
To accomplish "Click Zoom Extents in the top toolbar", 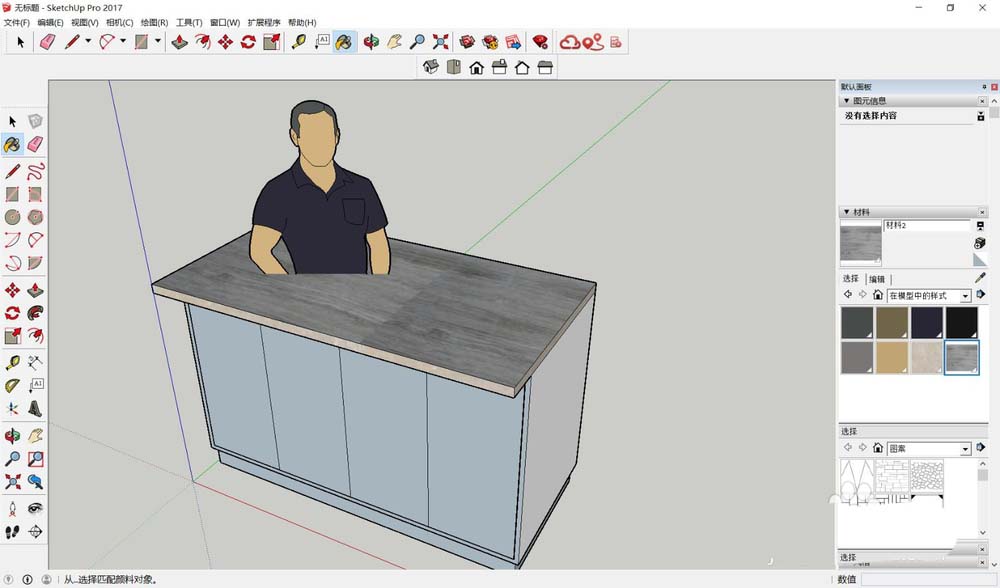I will pyautogui.click(x=440, y=42).
